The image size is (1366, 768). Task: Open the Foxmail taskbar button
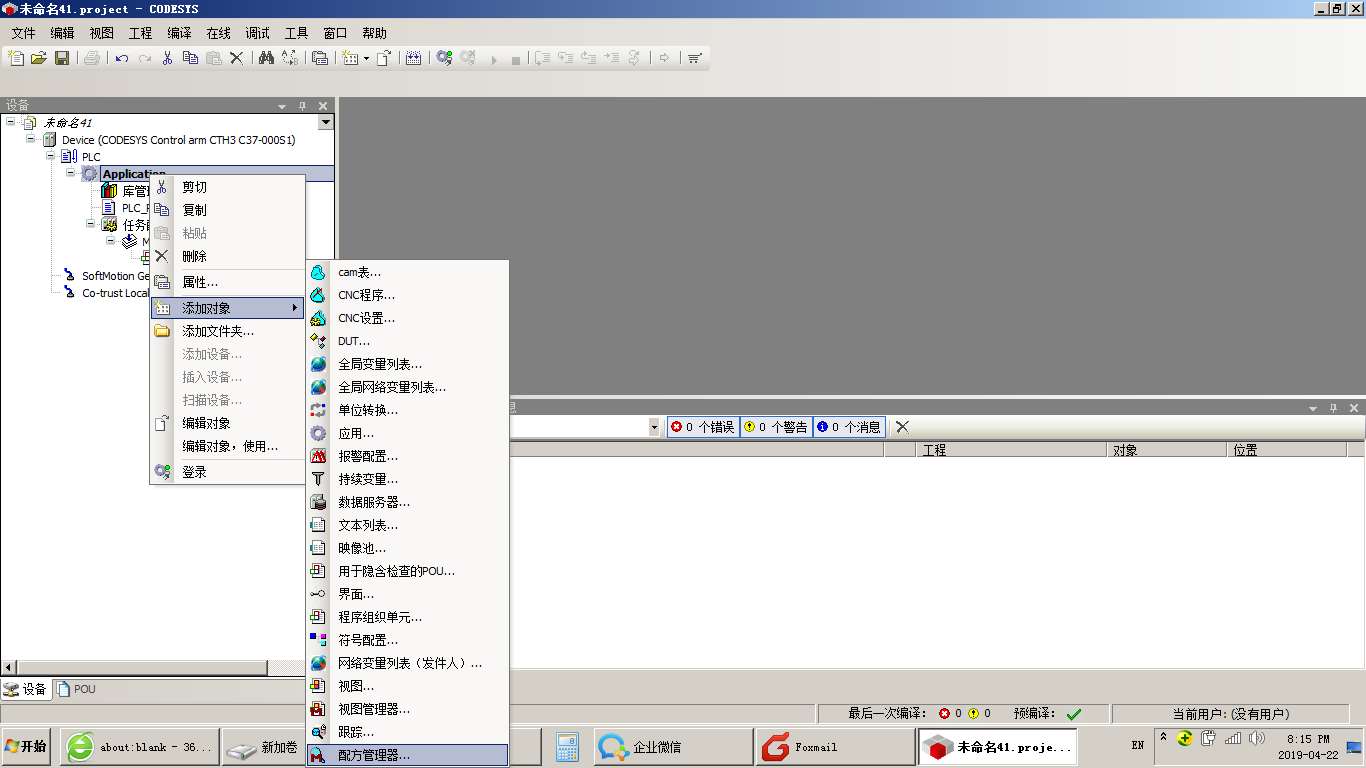[836, 747]
